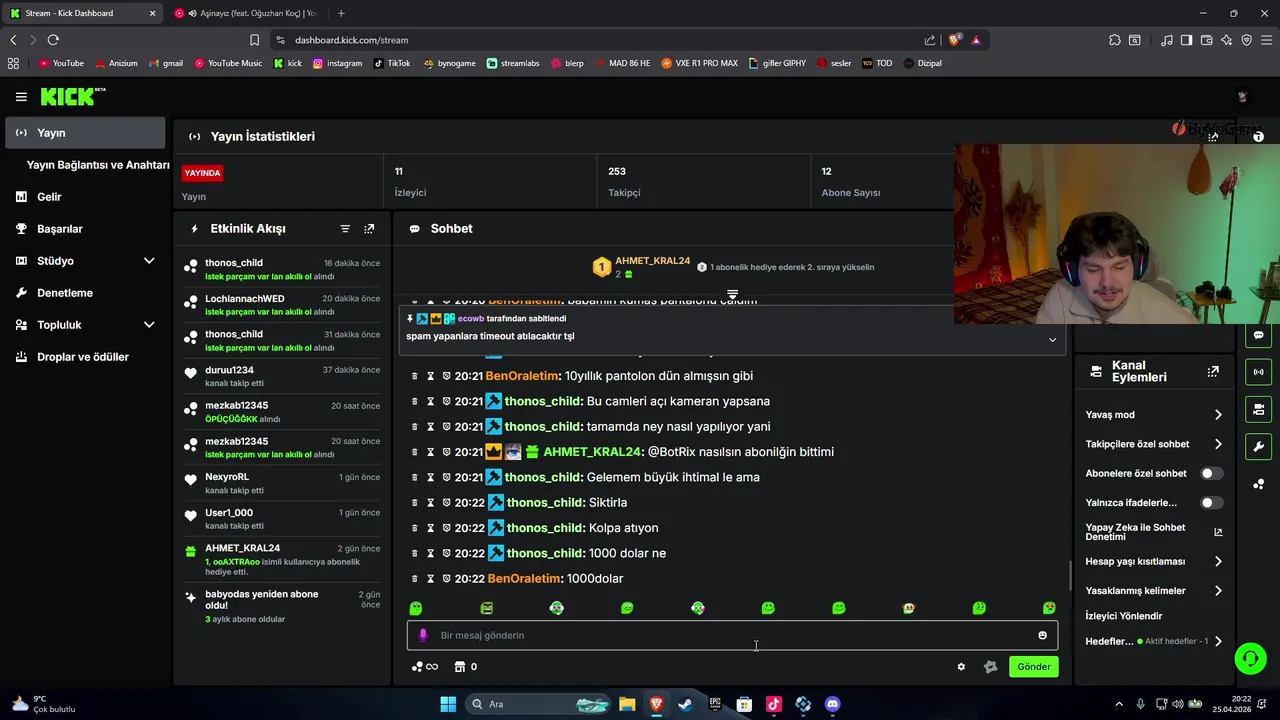Open the Brave Rewards triangle icon
The image size is (1280, 720).
click(x=976, y=40)
